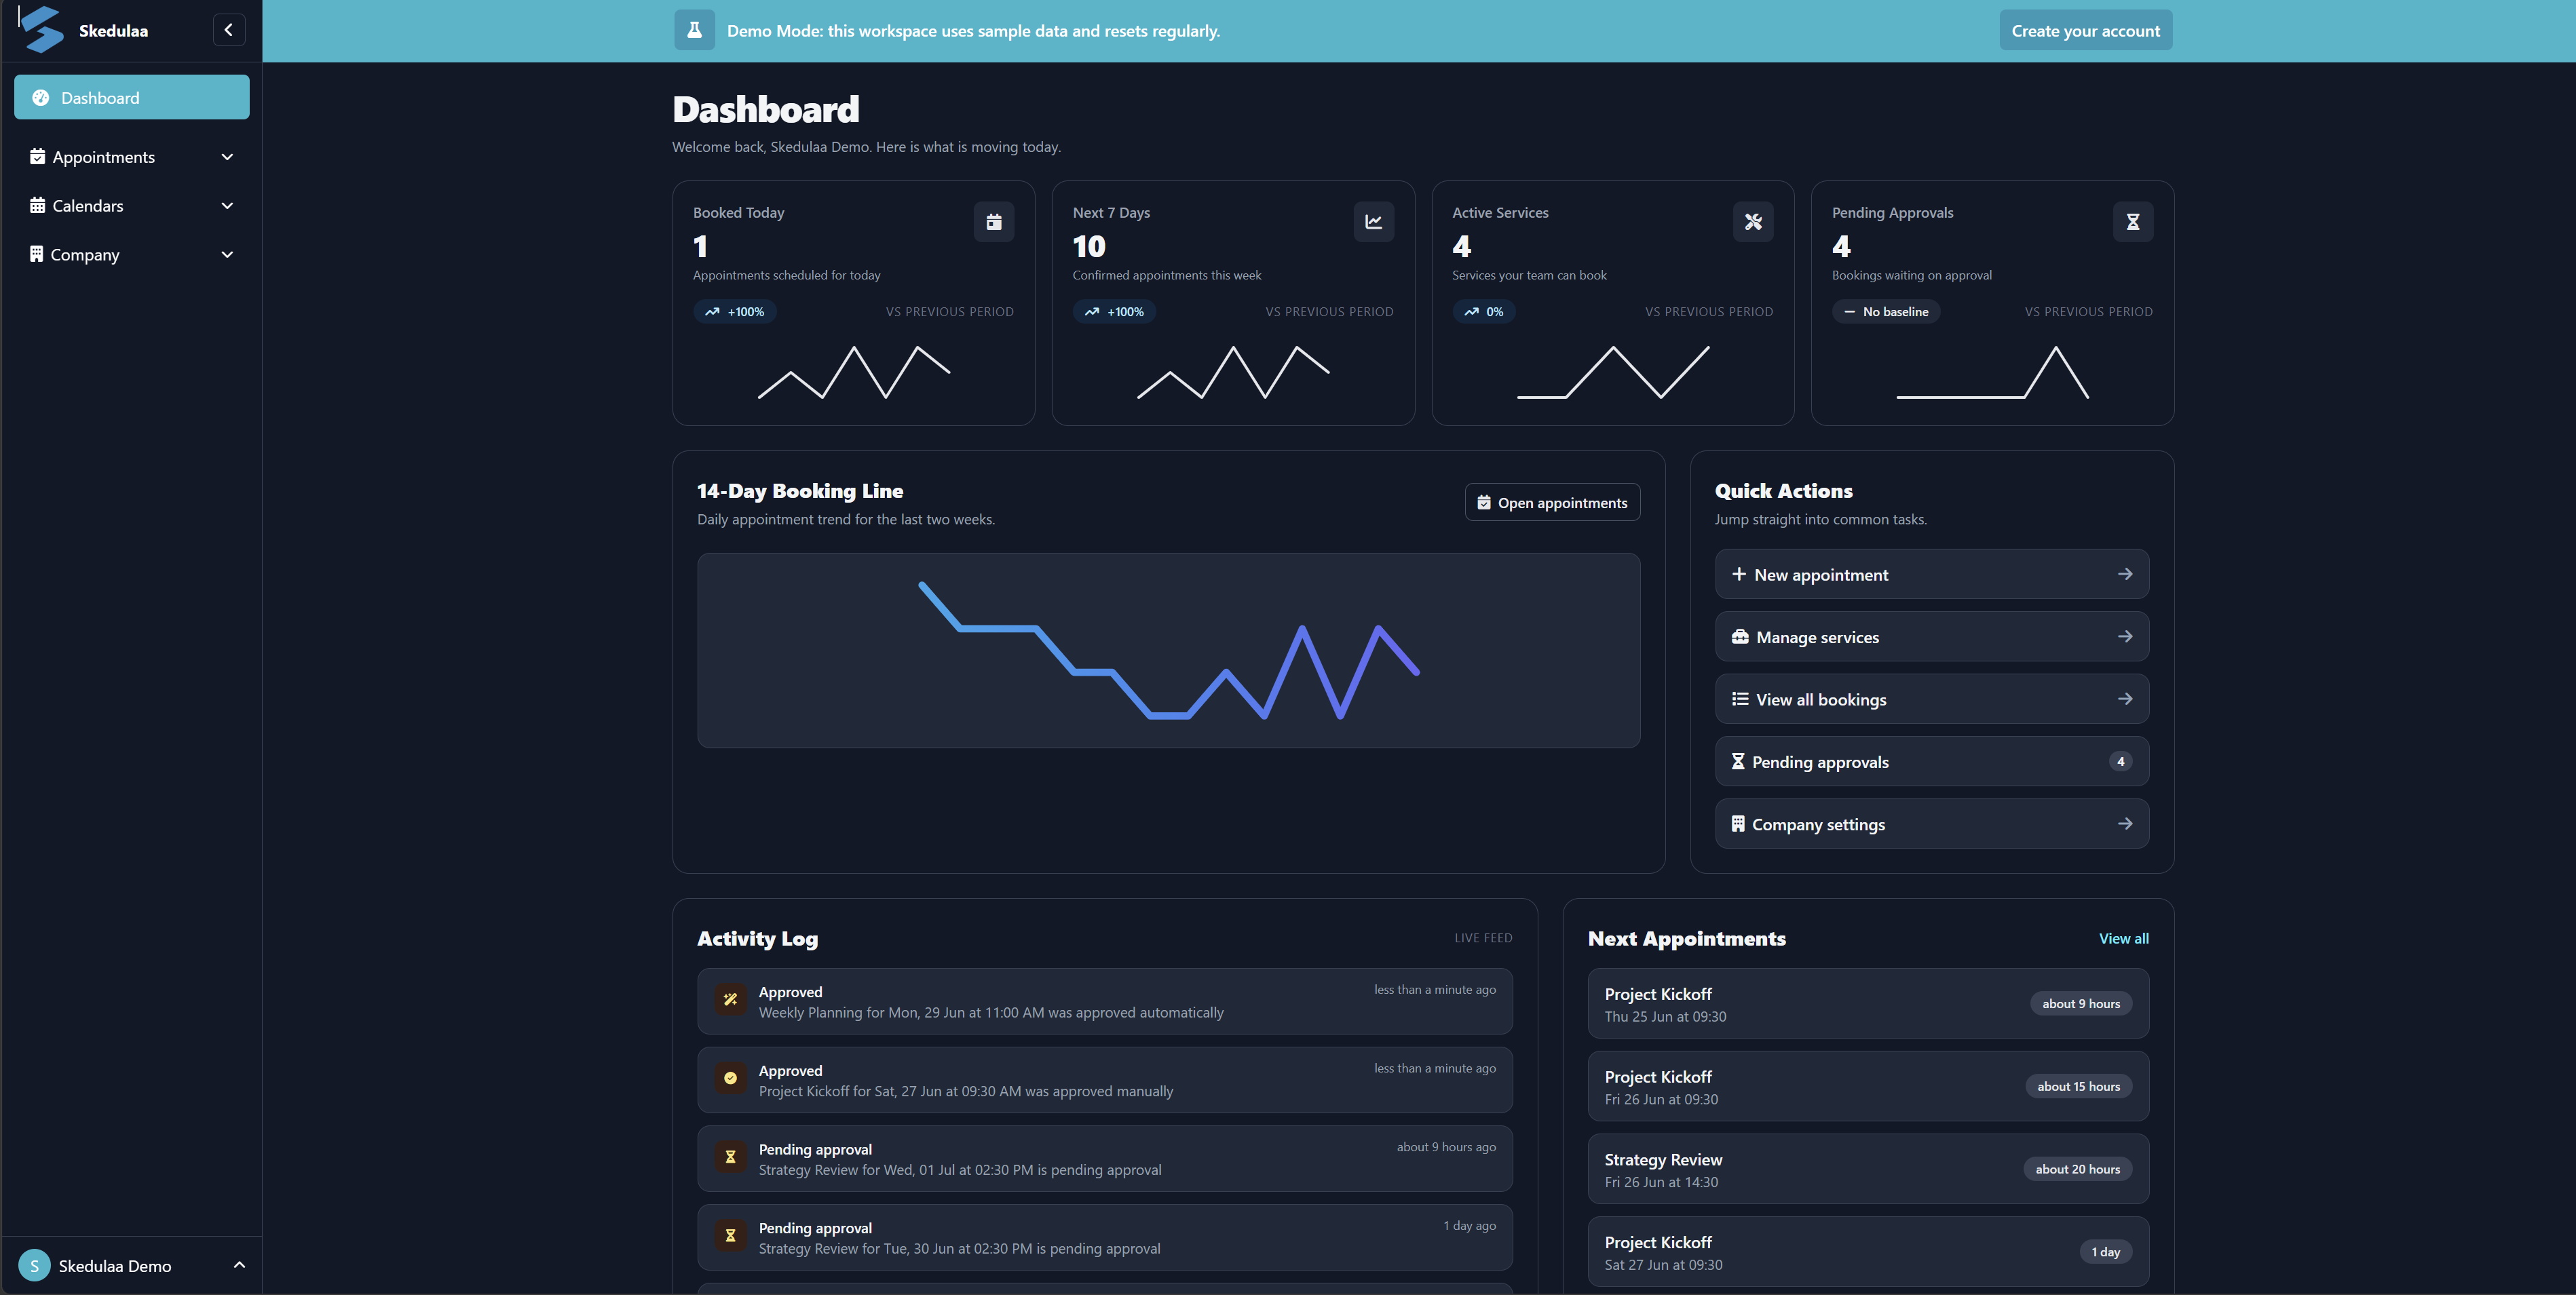Screen dimensions: 2576x1295
Task: Click View all link in Next Appointments
Action: tap(2123, 938)
